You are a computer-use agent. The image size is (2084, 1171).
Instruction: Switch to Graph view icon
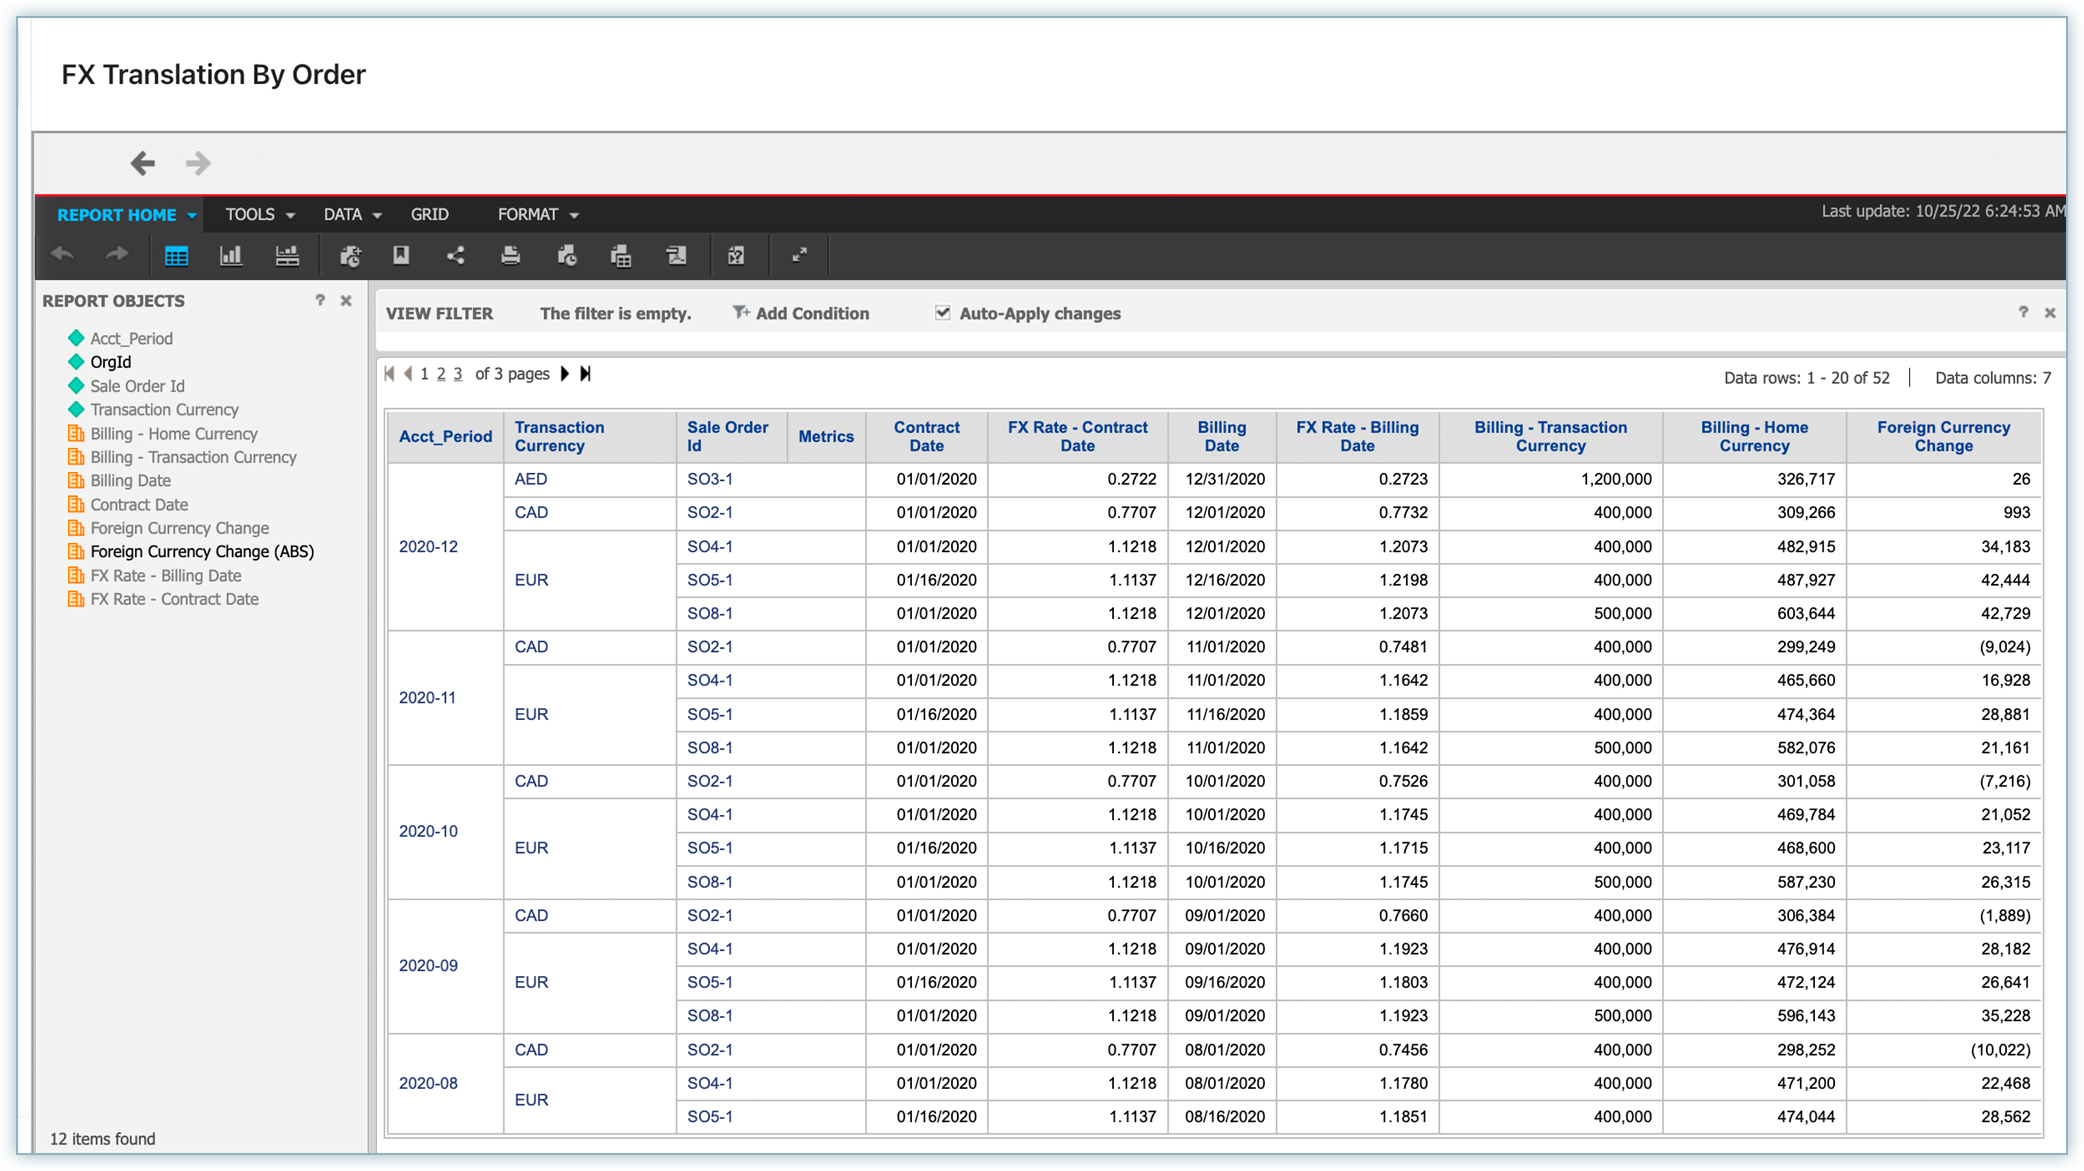(231, 256)
